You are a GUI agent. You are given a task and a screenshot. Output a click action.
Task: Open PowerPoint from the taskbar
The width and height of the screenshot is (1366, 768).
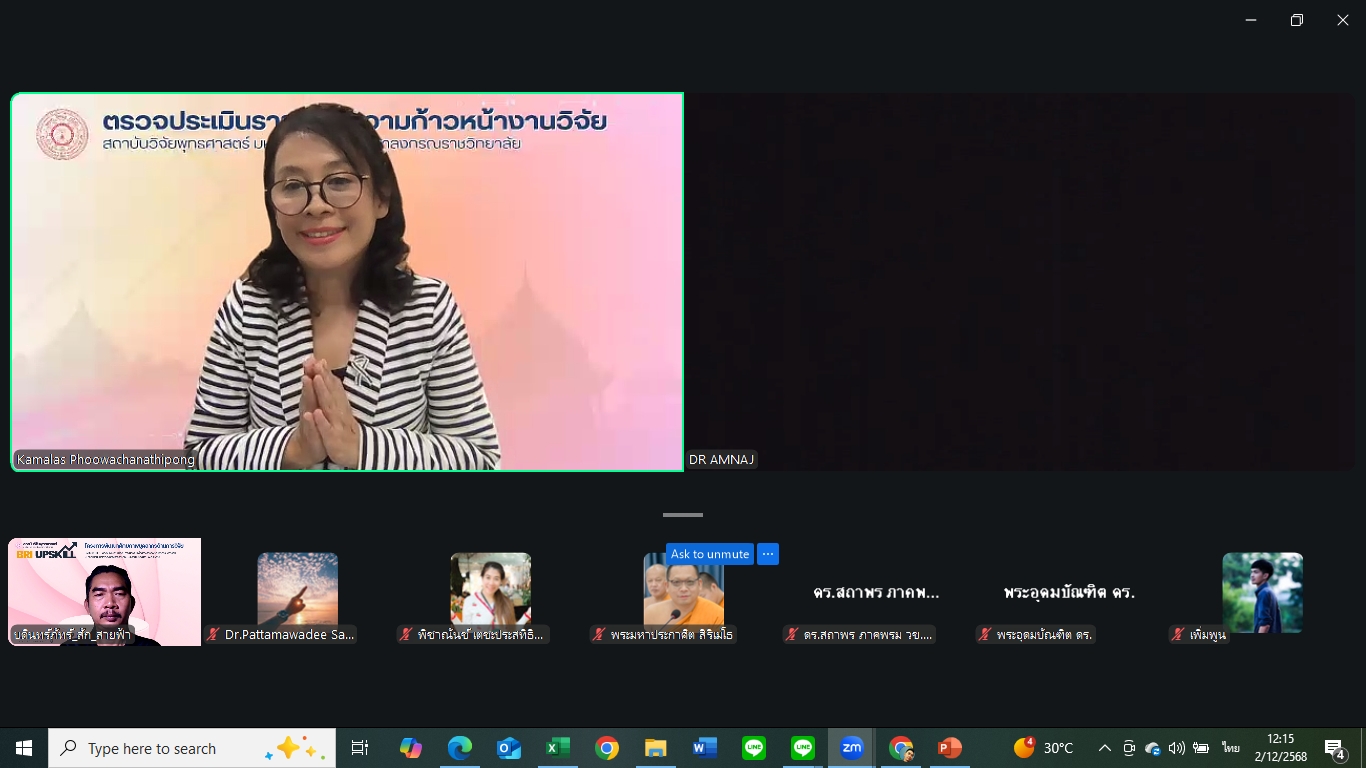pos(949,748)
